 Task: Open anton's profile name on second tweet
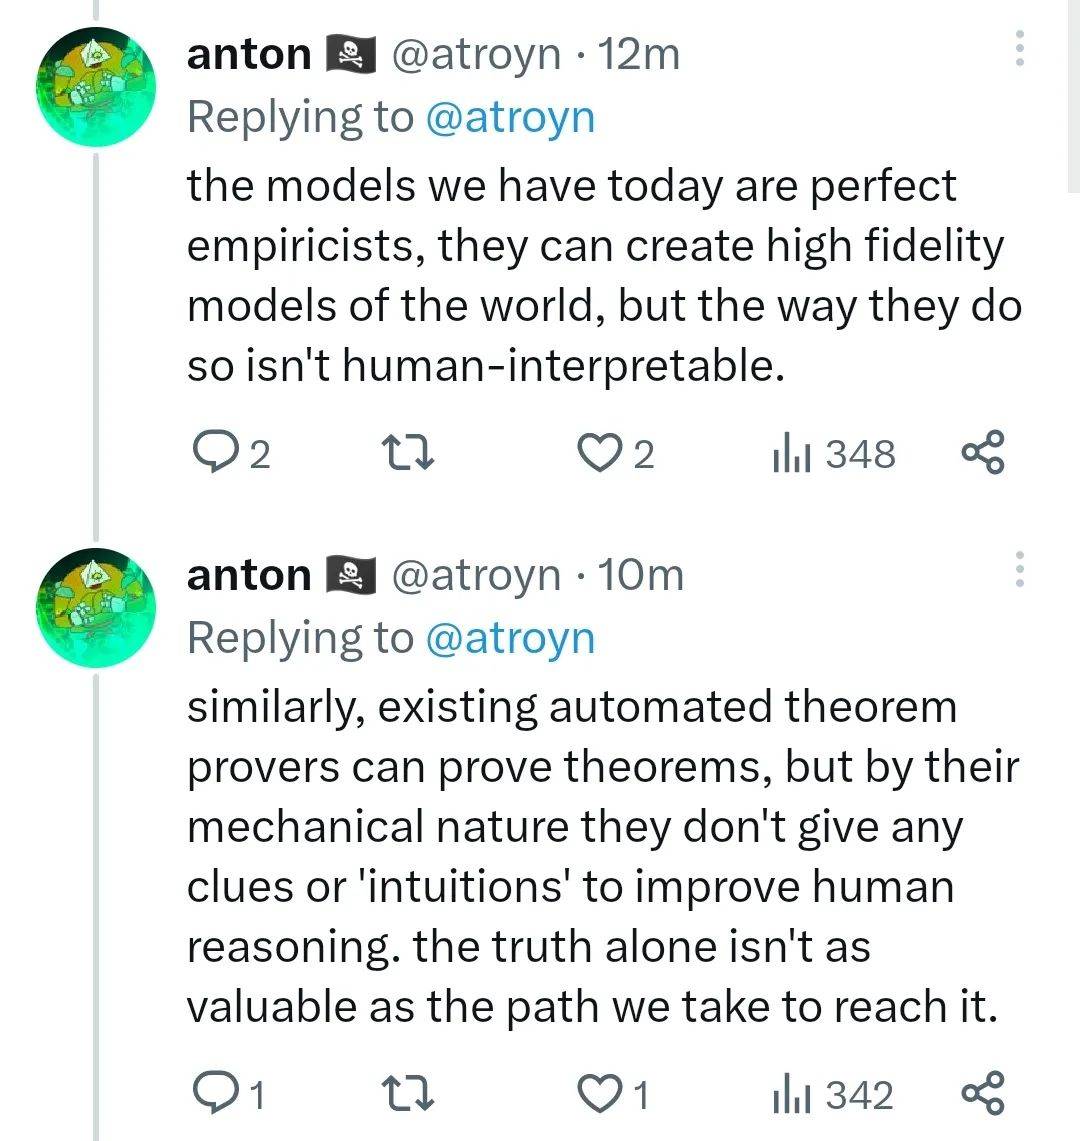click(x=249, y=574)
